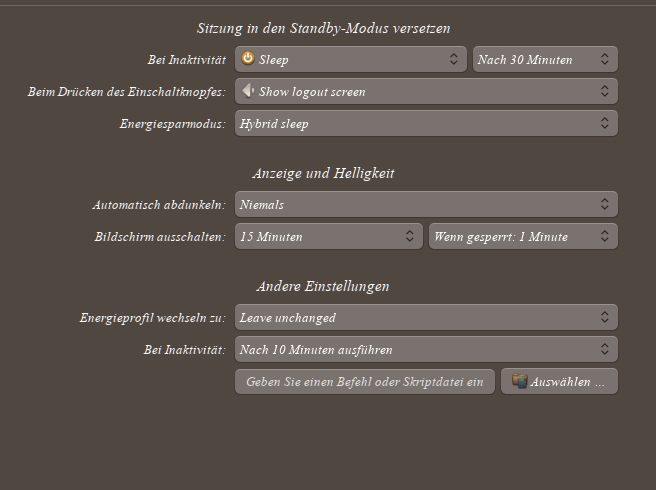Click the "Energieprofil wechseln zu:" label

(152, 318)
